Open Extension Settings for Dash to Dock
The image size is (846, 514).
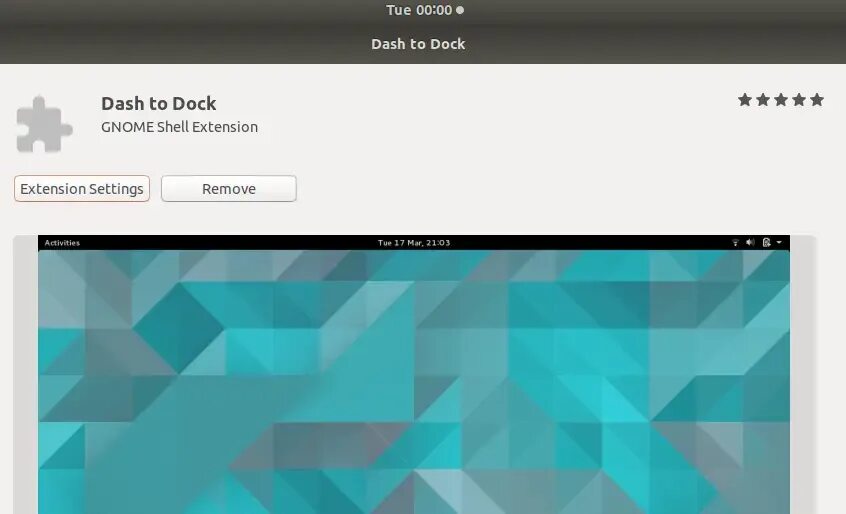coord(82,189)
